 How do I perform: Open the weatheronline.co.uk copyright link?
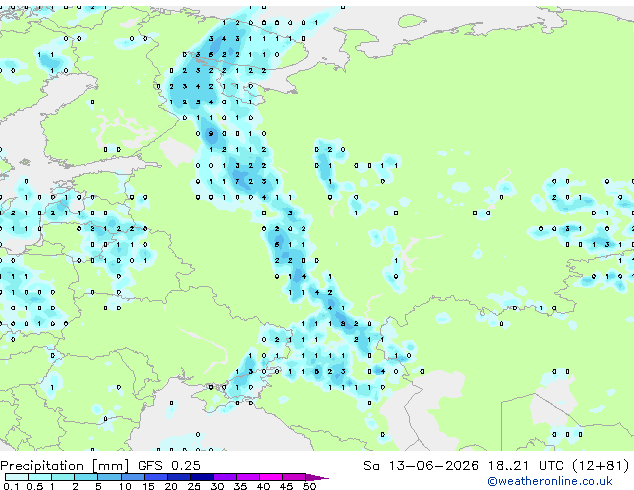(550, 481)
